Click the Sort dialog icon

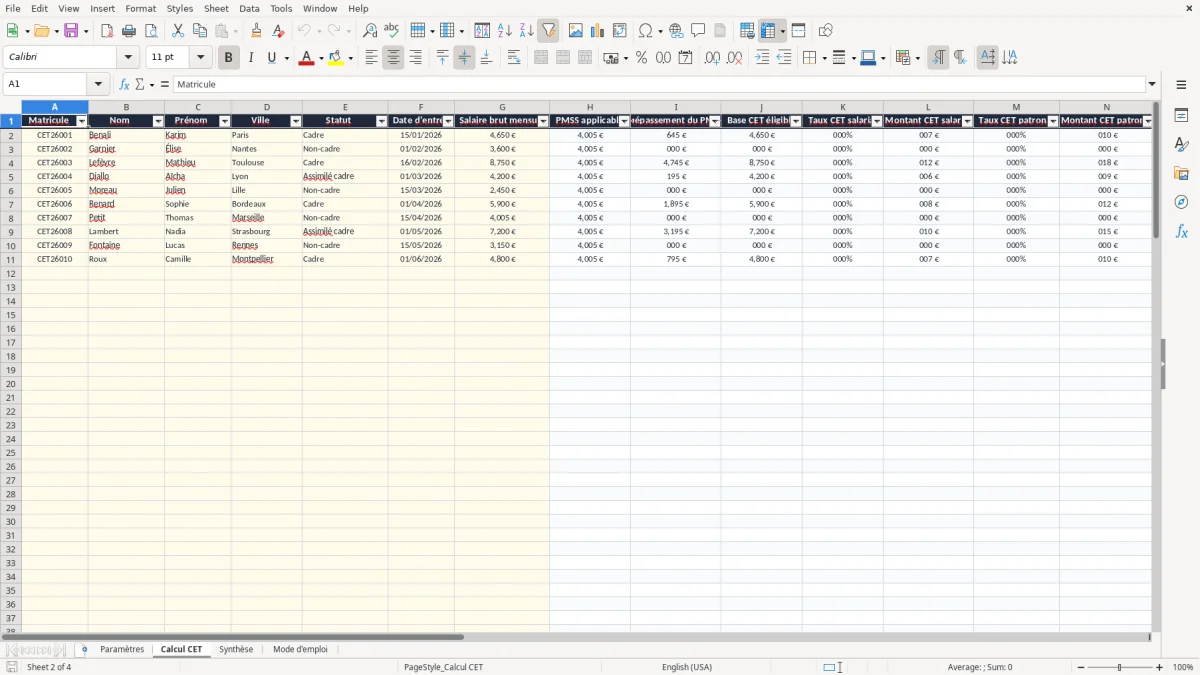482,31
